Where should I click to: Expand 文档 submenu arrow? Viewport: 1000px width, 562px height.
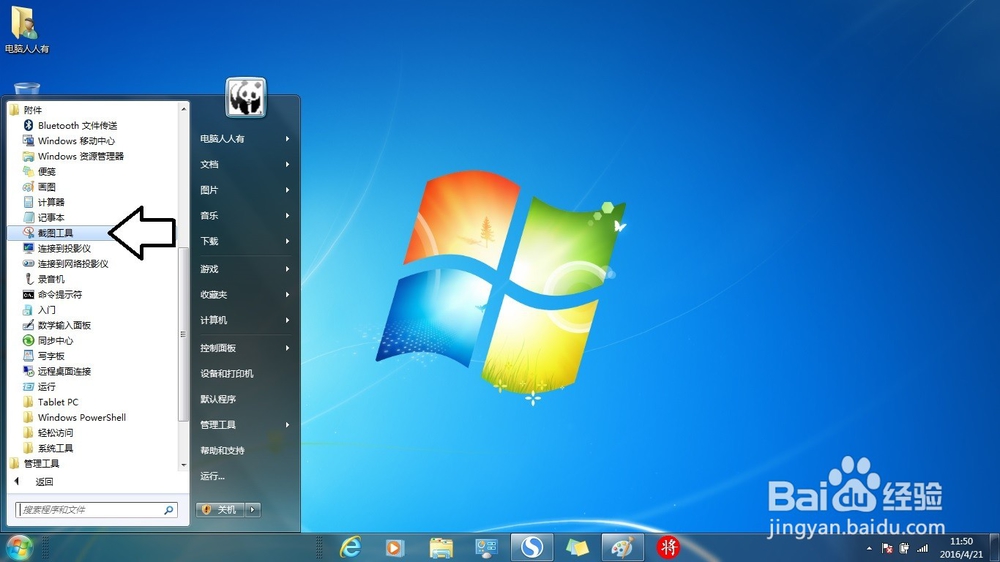[288, 164]
